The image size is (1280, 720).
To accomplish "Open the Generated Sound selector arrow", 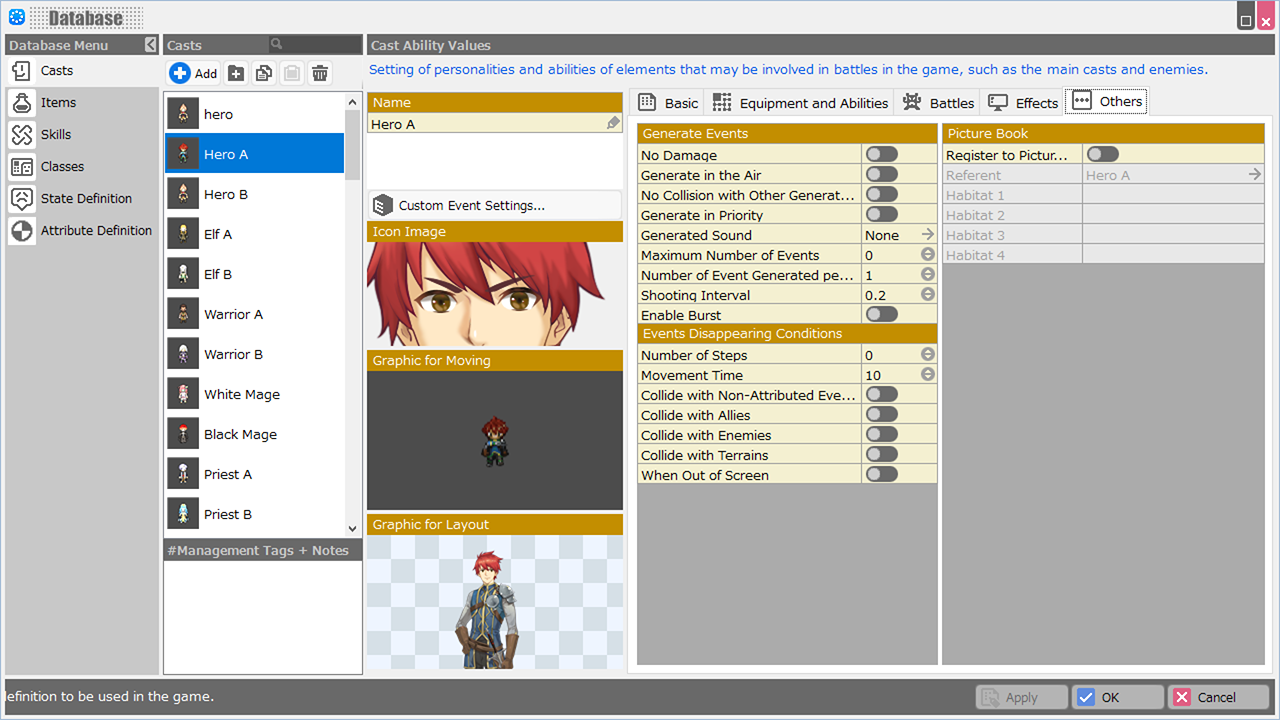I will pos(927,235).
